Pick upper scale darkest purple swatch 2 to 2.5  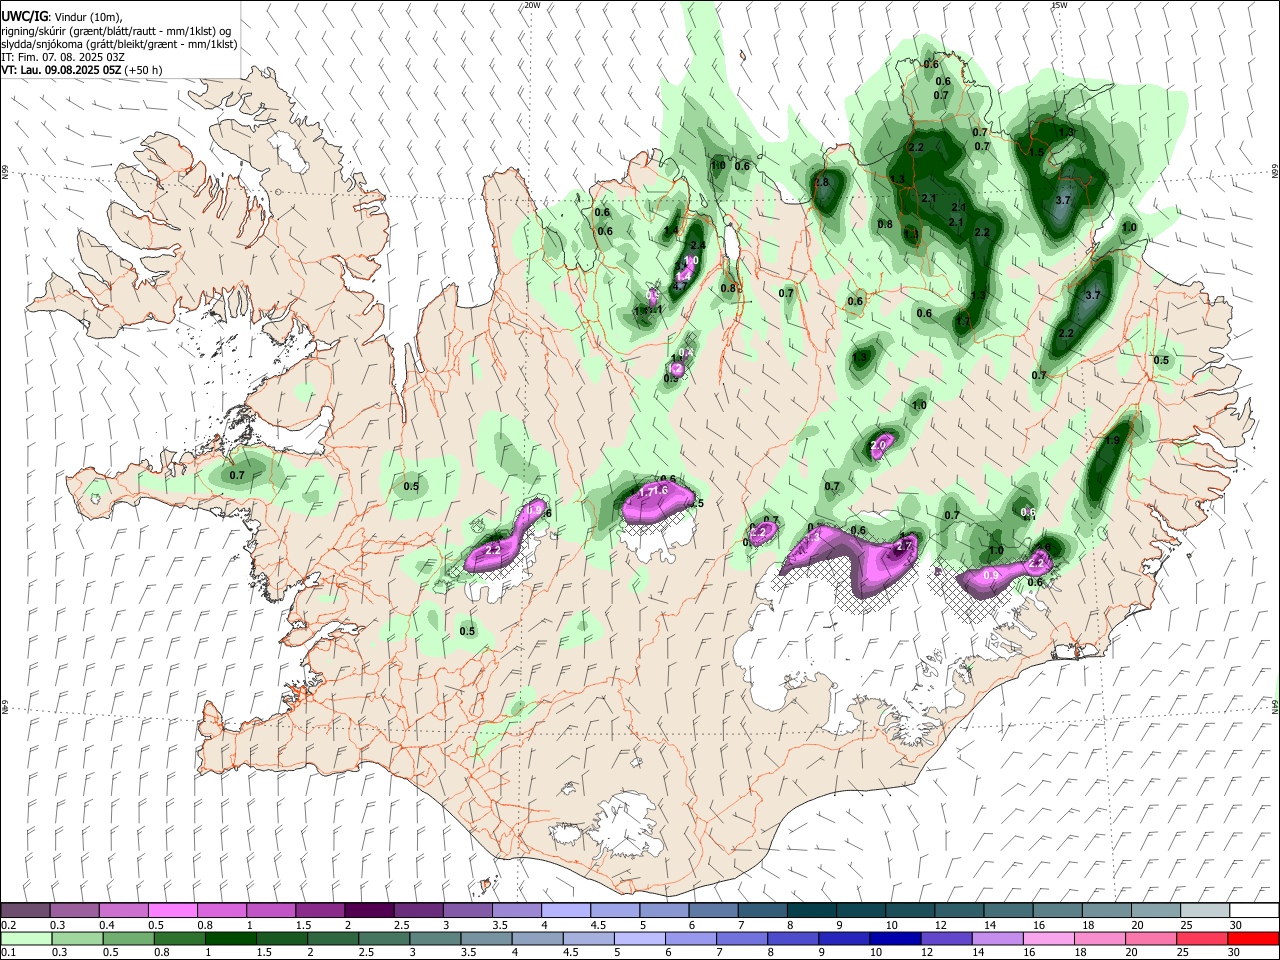369,911
